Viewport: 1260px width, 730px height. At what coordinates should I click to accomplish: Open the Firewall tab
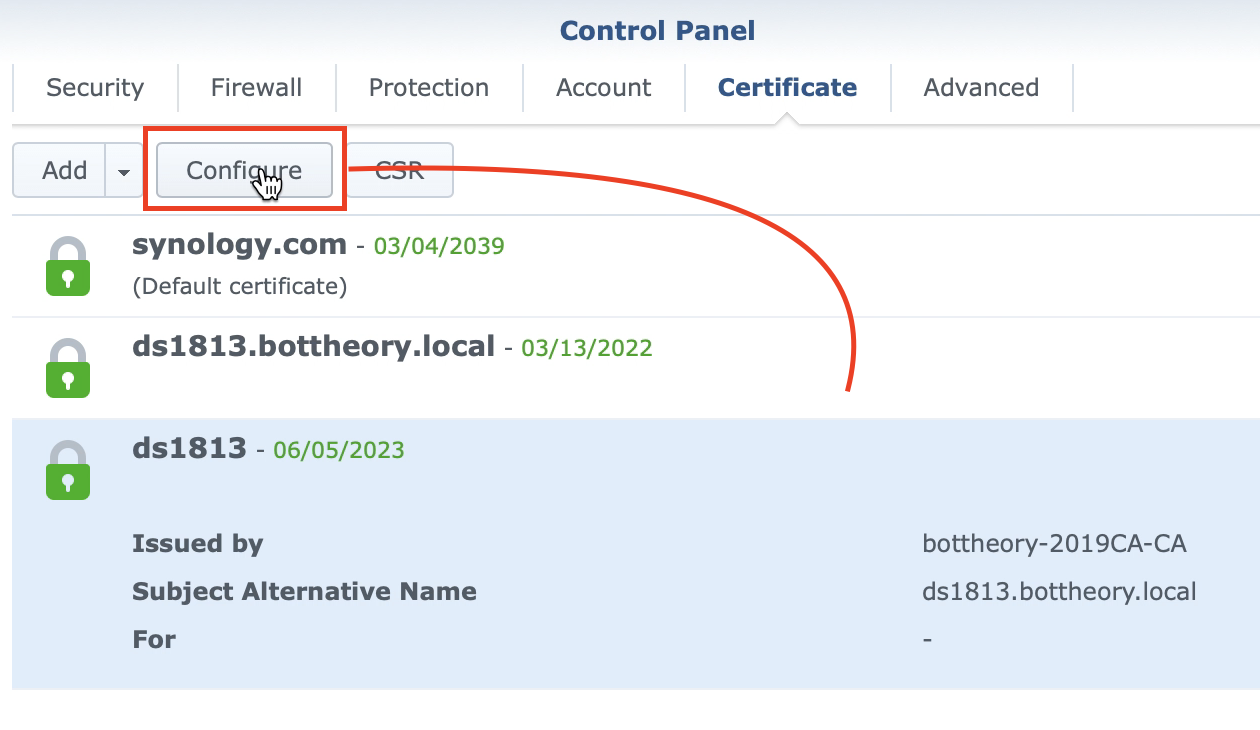[256, 88]
